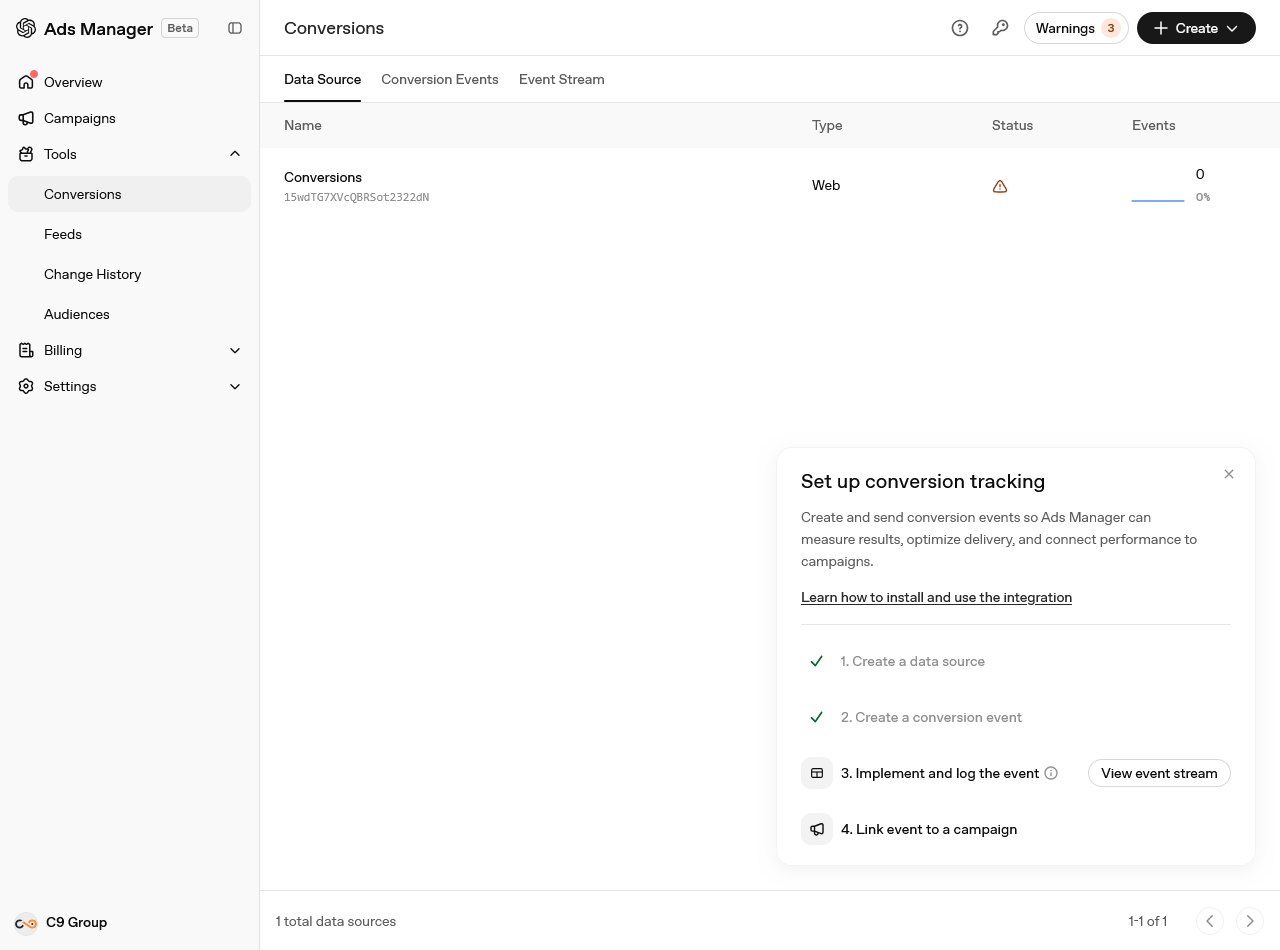
Task: Select Conversions under Tools
Action: pos(130,194)
